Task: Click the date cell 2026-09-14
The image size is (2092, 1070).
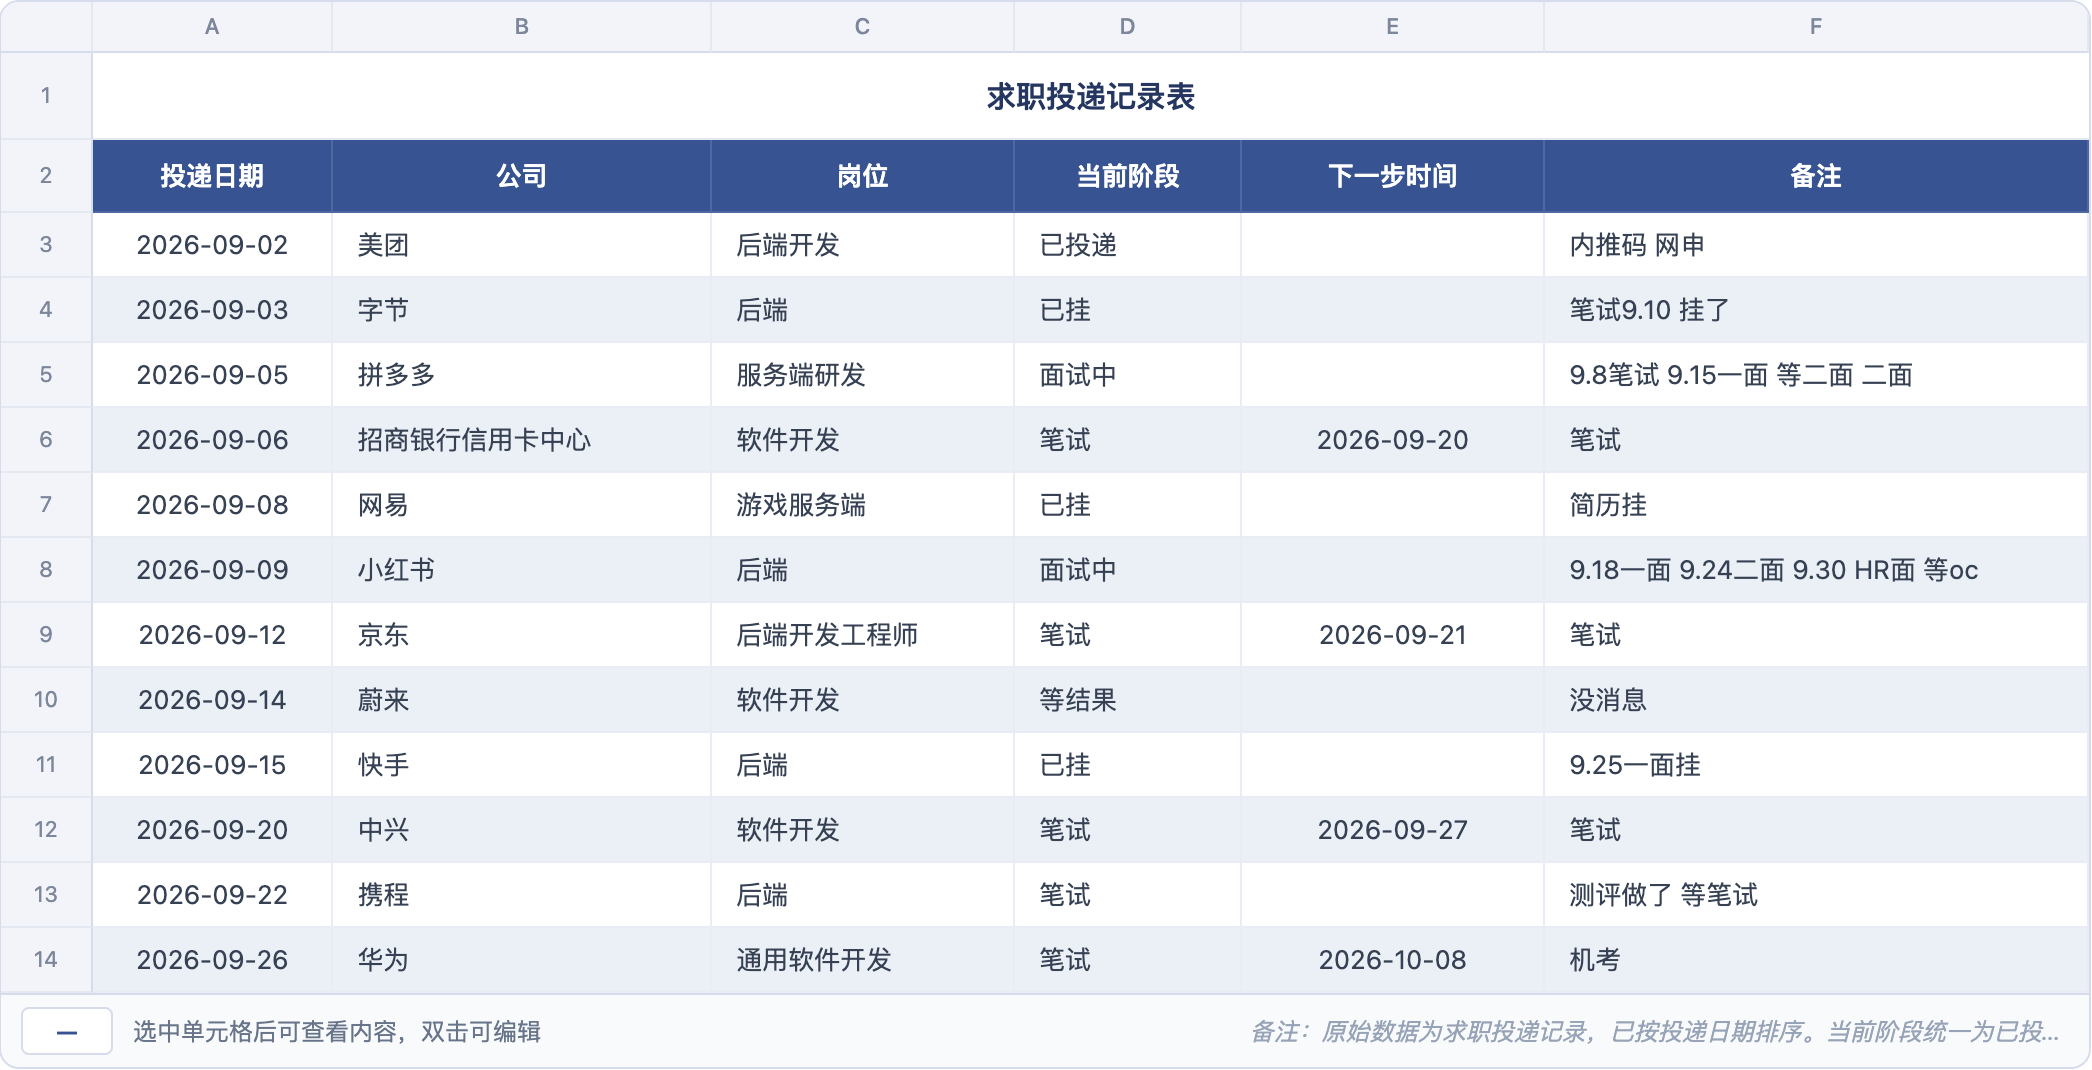Action: point(212,700)
